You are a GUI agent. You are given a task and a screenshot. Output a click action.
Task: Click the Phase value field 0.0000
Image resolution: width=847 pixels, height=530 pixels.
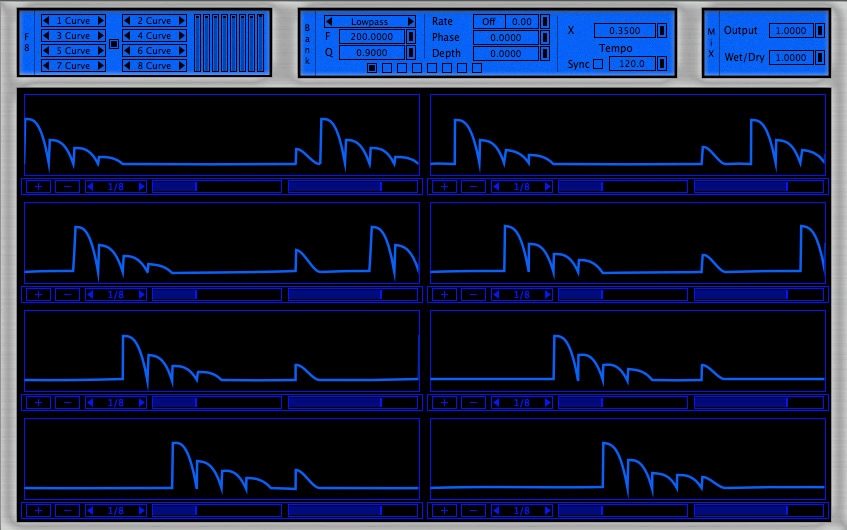(506, 38)
